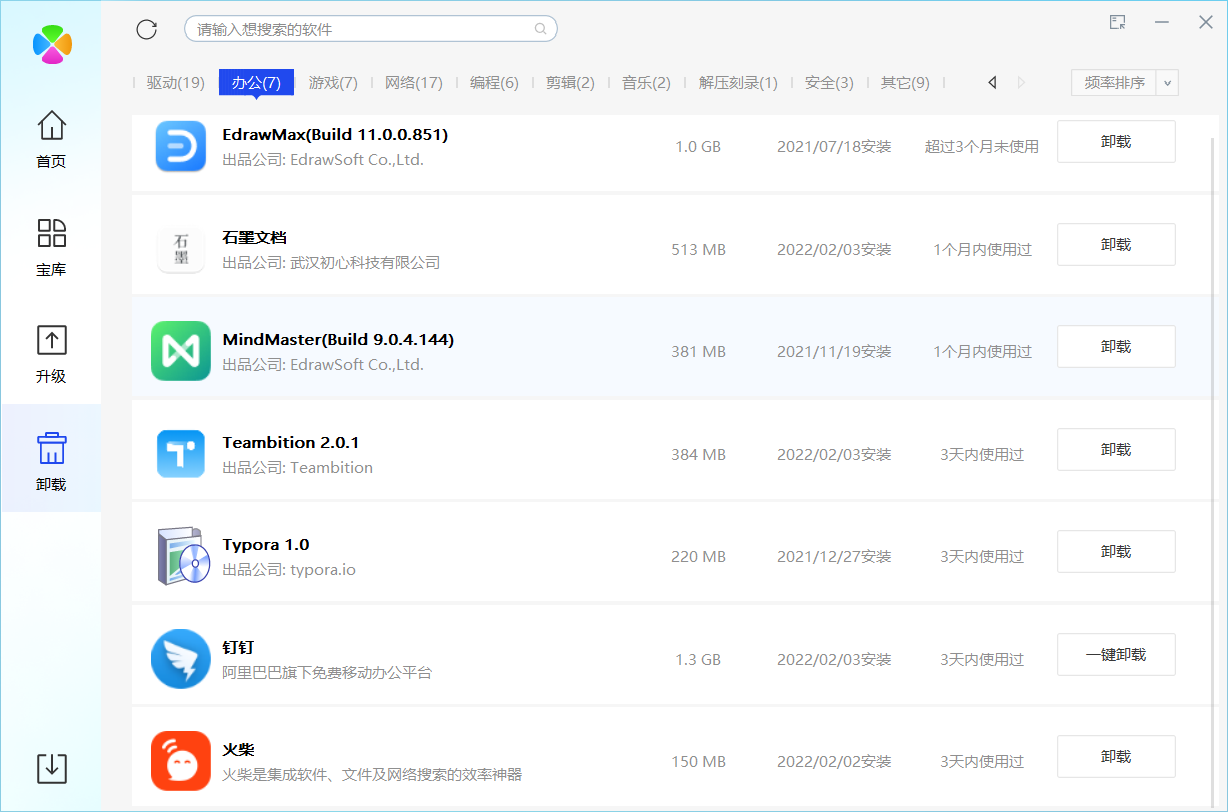Screen dimensions: 1228x812
Task: Open the 网络(17) category tab
Action: [414, 83]
